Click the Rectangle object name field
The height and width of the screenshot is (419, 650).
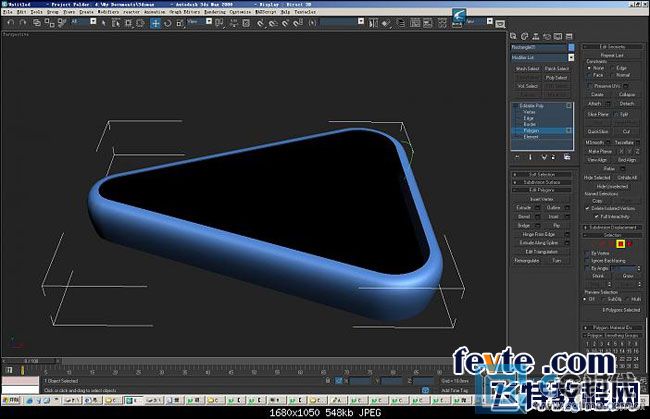(x=538, y=47)
